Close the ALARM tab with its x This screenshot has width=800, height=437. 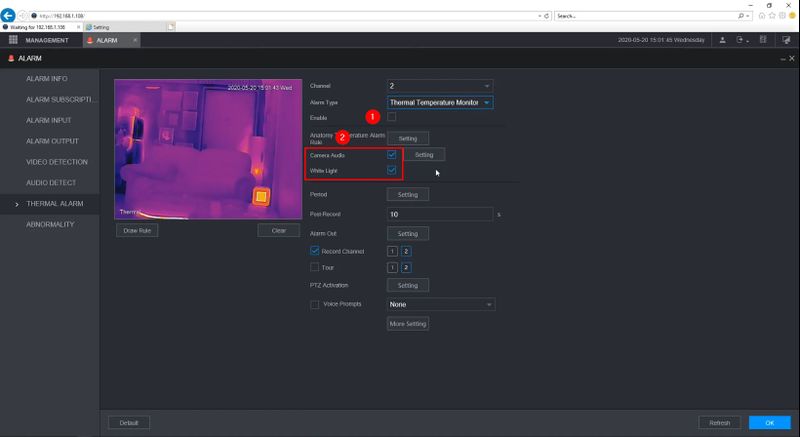click(135, 40)
